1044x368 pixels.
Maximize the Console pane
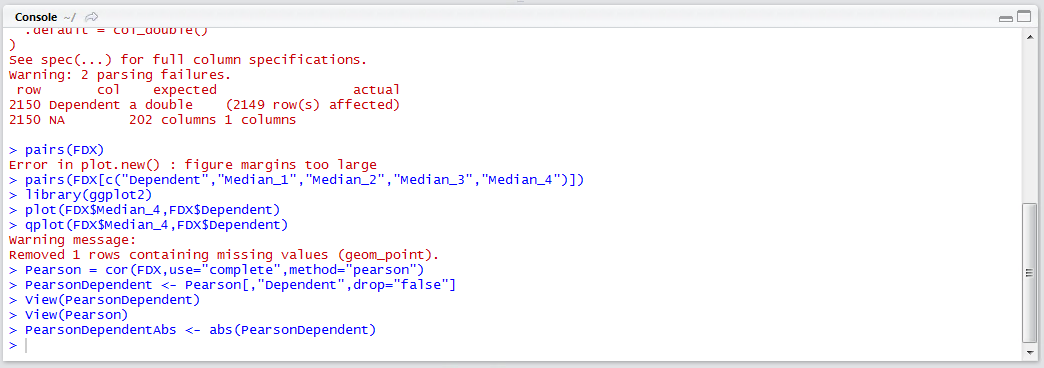point(1022,18)
